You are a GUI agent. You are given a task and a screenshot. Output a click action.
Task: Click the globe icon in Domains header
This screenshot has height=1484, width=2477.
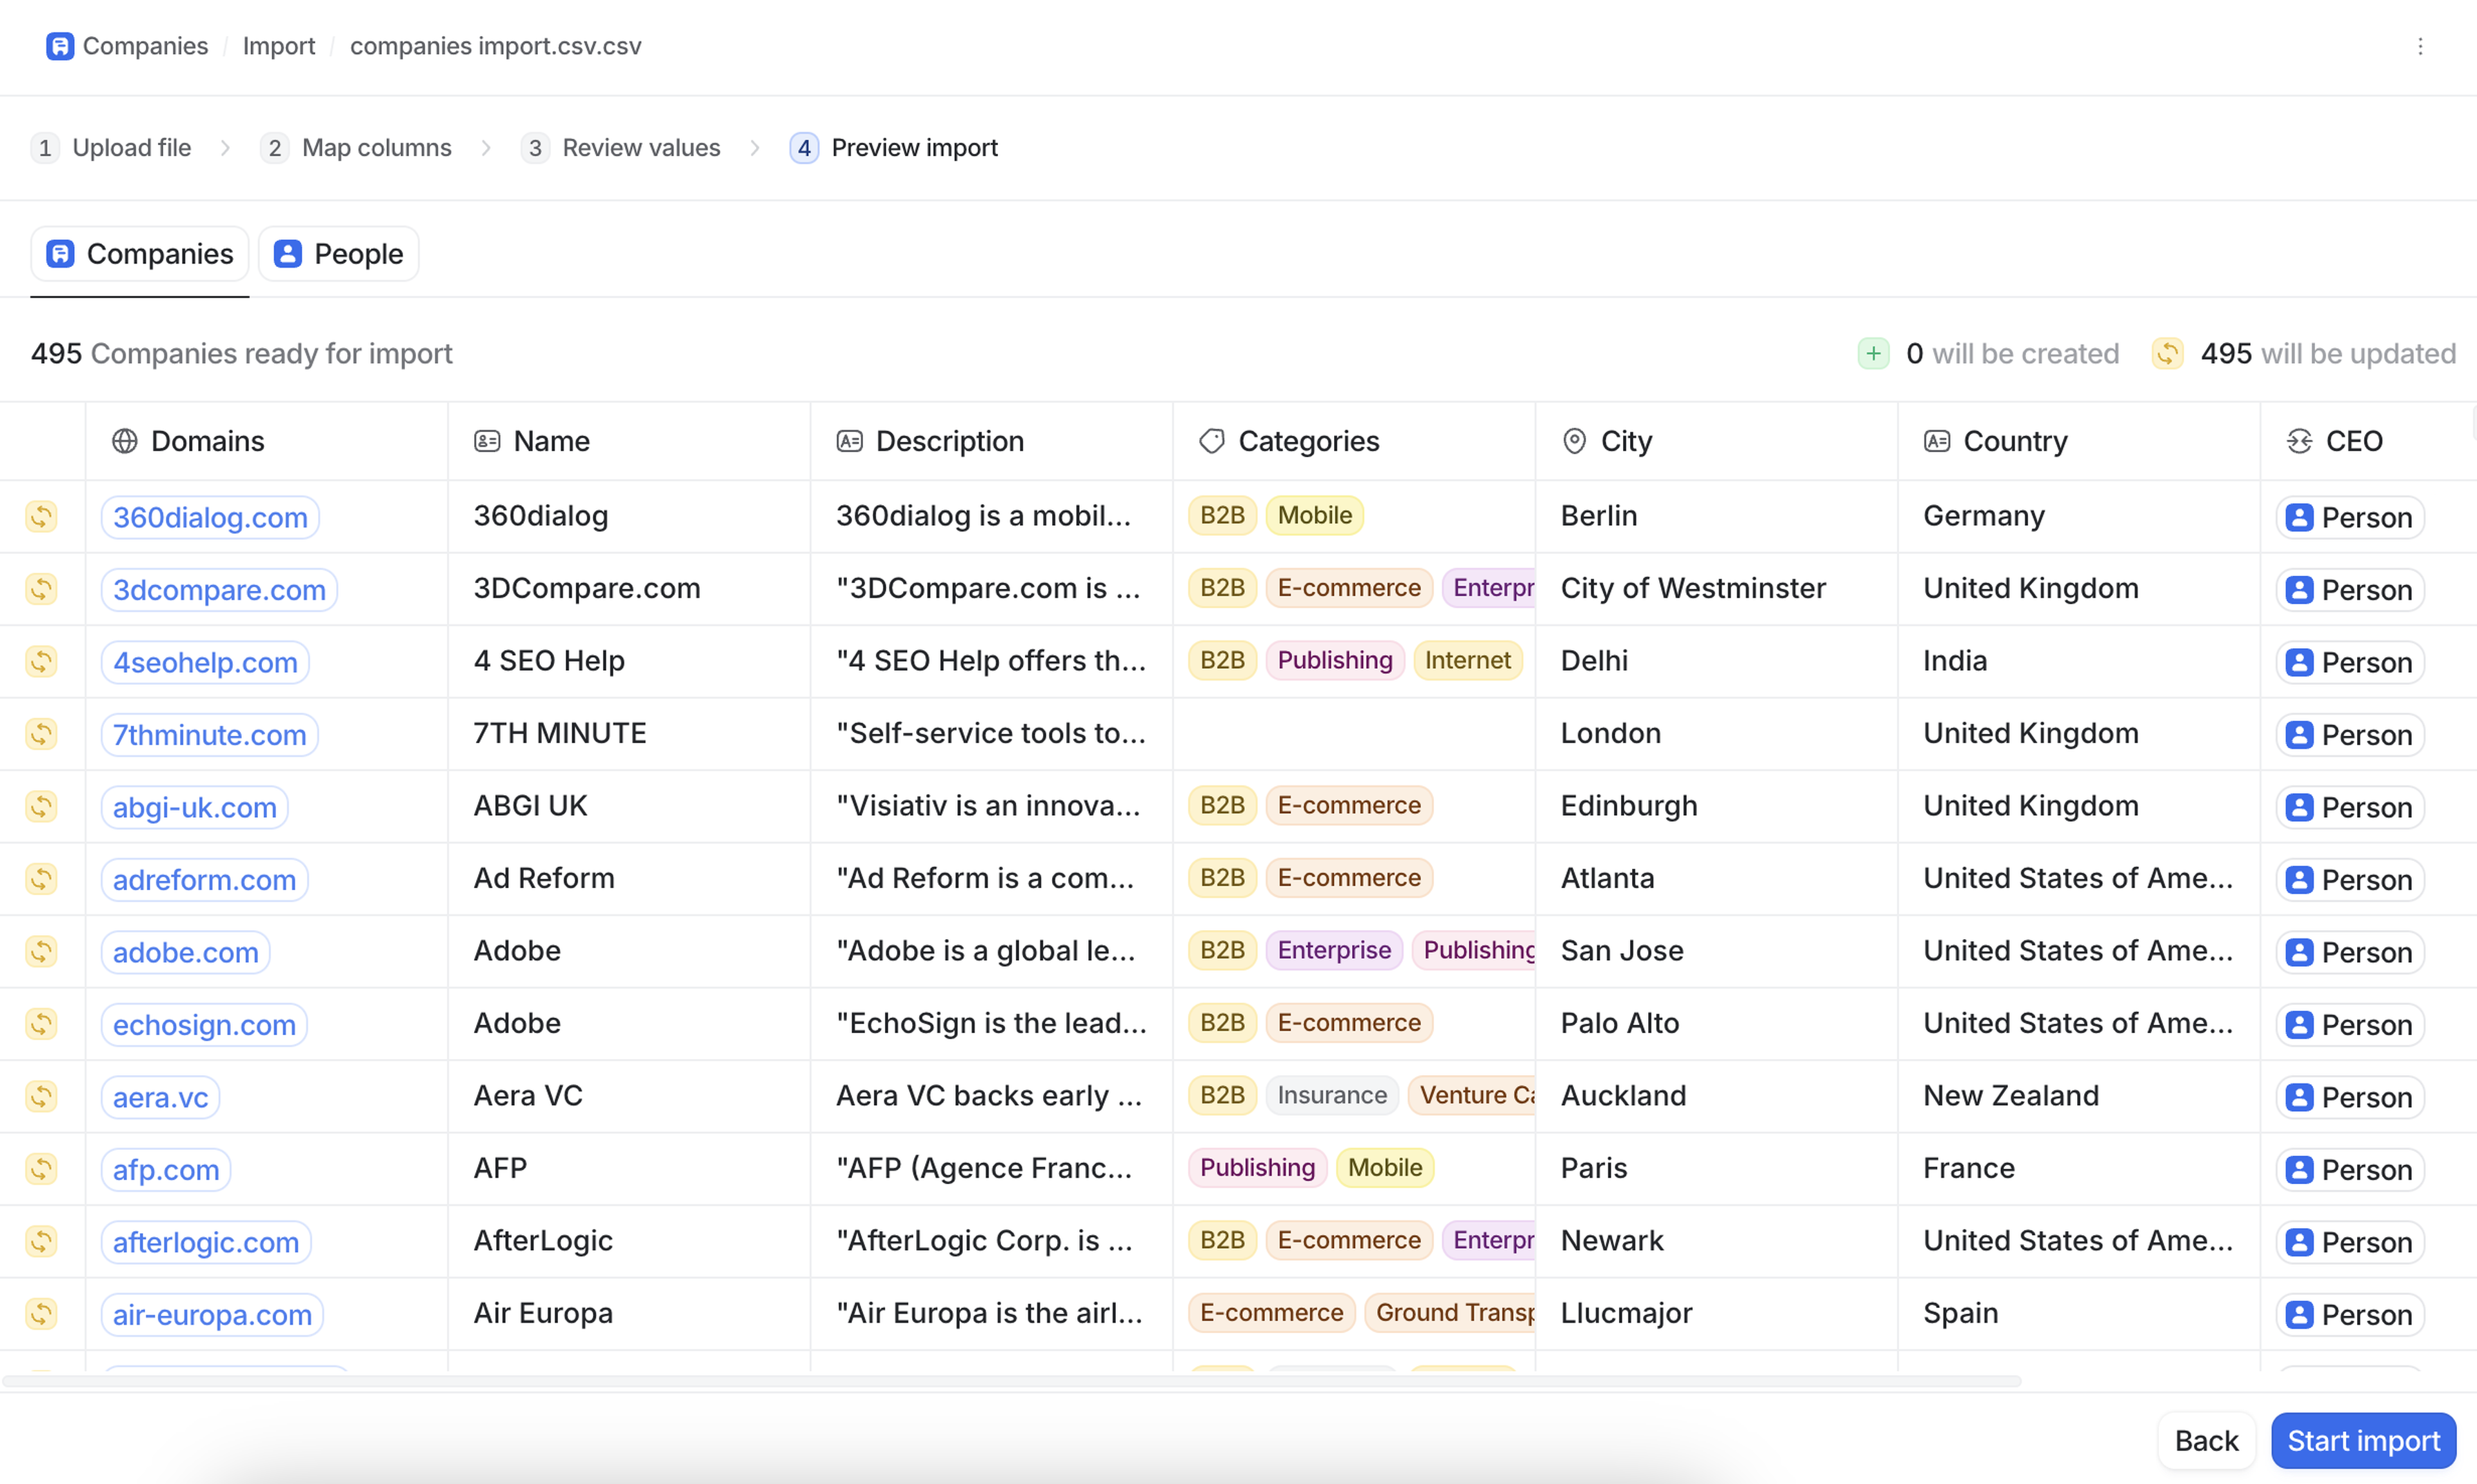coord(124,441)
